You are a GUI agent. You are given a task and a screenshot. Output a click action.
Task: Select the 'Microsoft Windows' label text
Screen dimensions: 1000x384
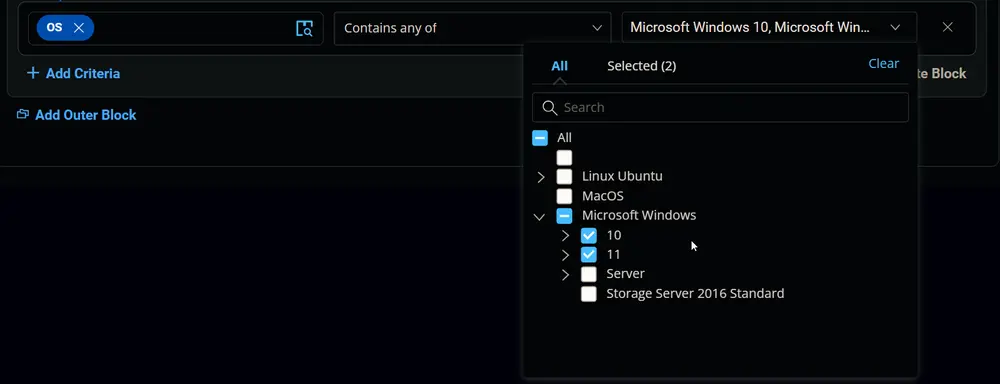tap(639, 216)
